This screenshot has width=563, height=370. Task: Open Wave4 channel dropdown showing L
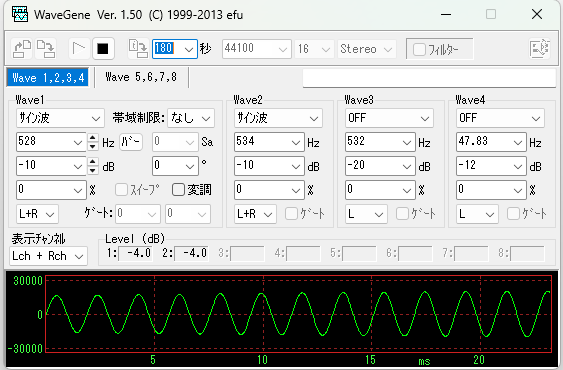click(x=477, y=214)
